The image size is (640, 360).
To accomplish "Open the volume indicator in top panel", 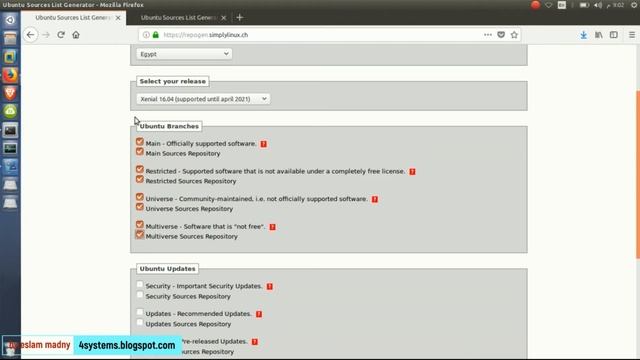I will pyautogui.click(x=598, y=5).
